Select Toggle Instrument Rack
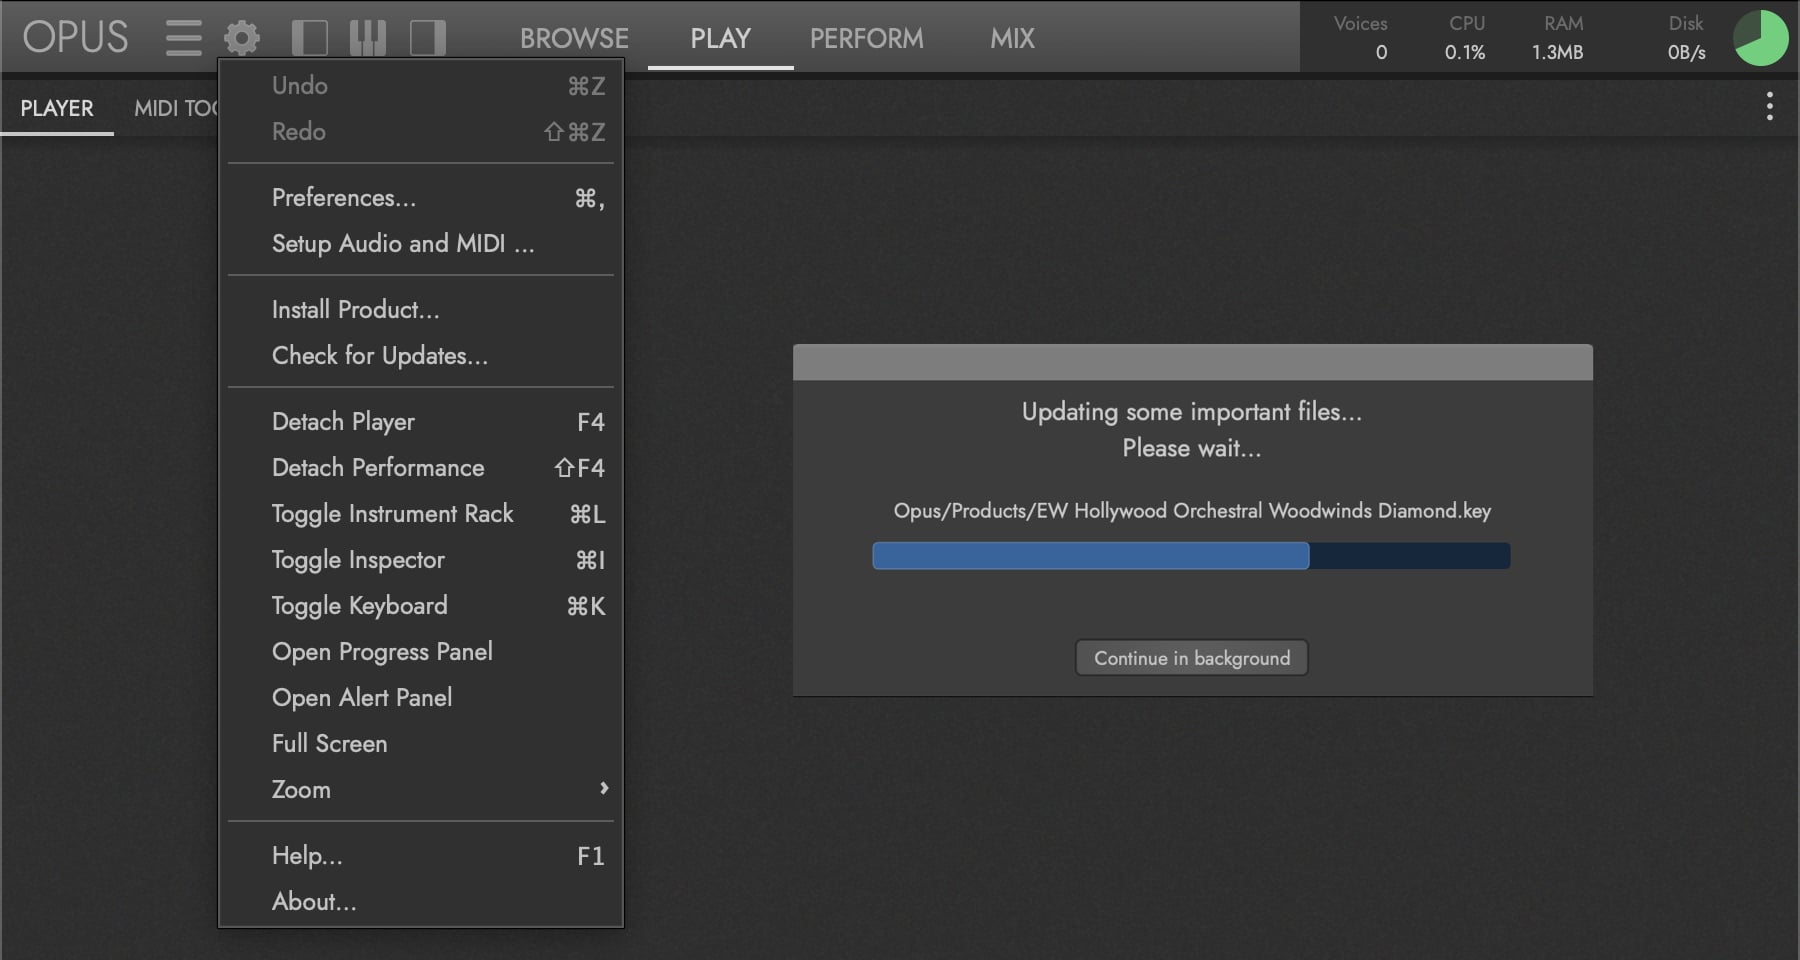 pyautogui.click(x=421, y=514)
